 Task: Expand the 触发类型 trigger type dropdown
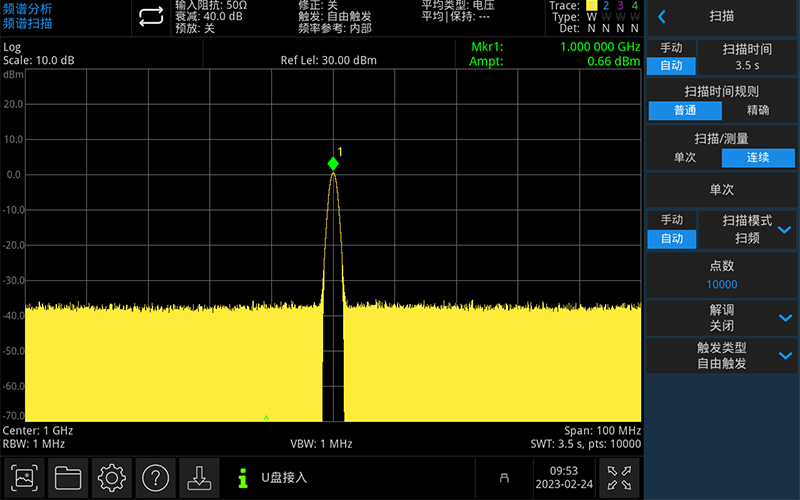point(784,355)
